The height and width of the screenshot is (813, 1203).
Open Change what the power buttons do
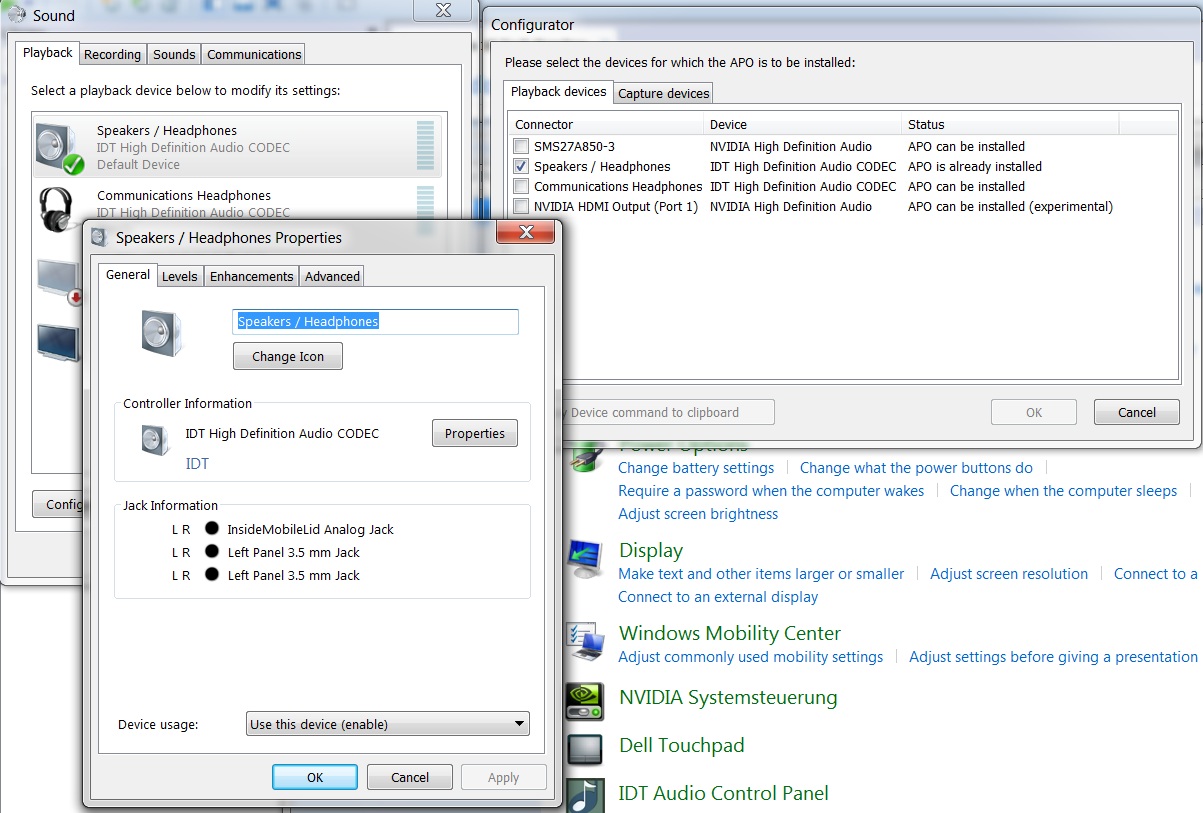[916, 468]
